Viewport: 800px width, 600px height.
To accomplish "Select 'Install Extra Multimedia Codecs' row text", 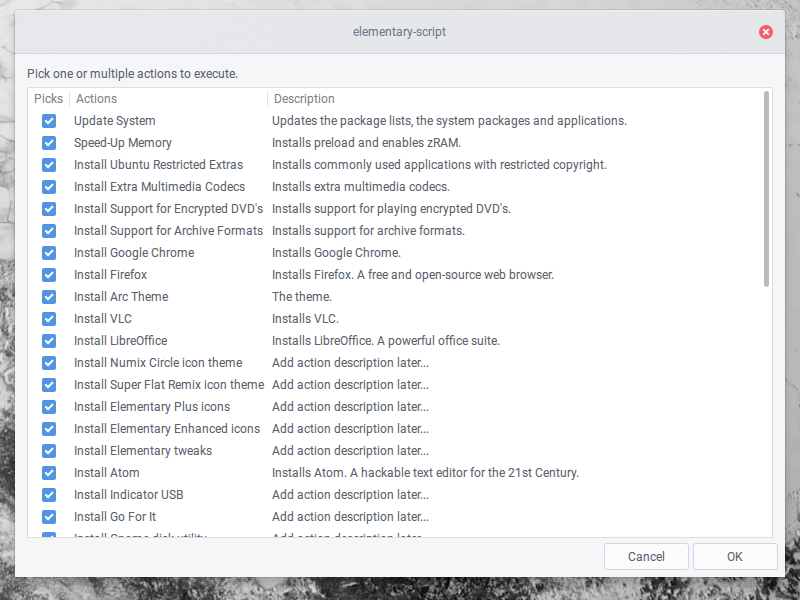I will 160,187.
